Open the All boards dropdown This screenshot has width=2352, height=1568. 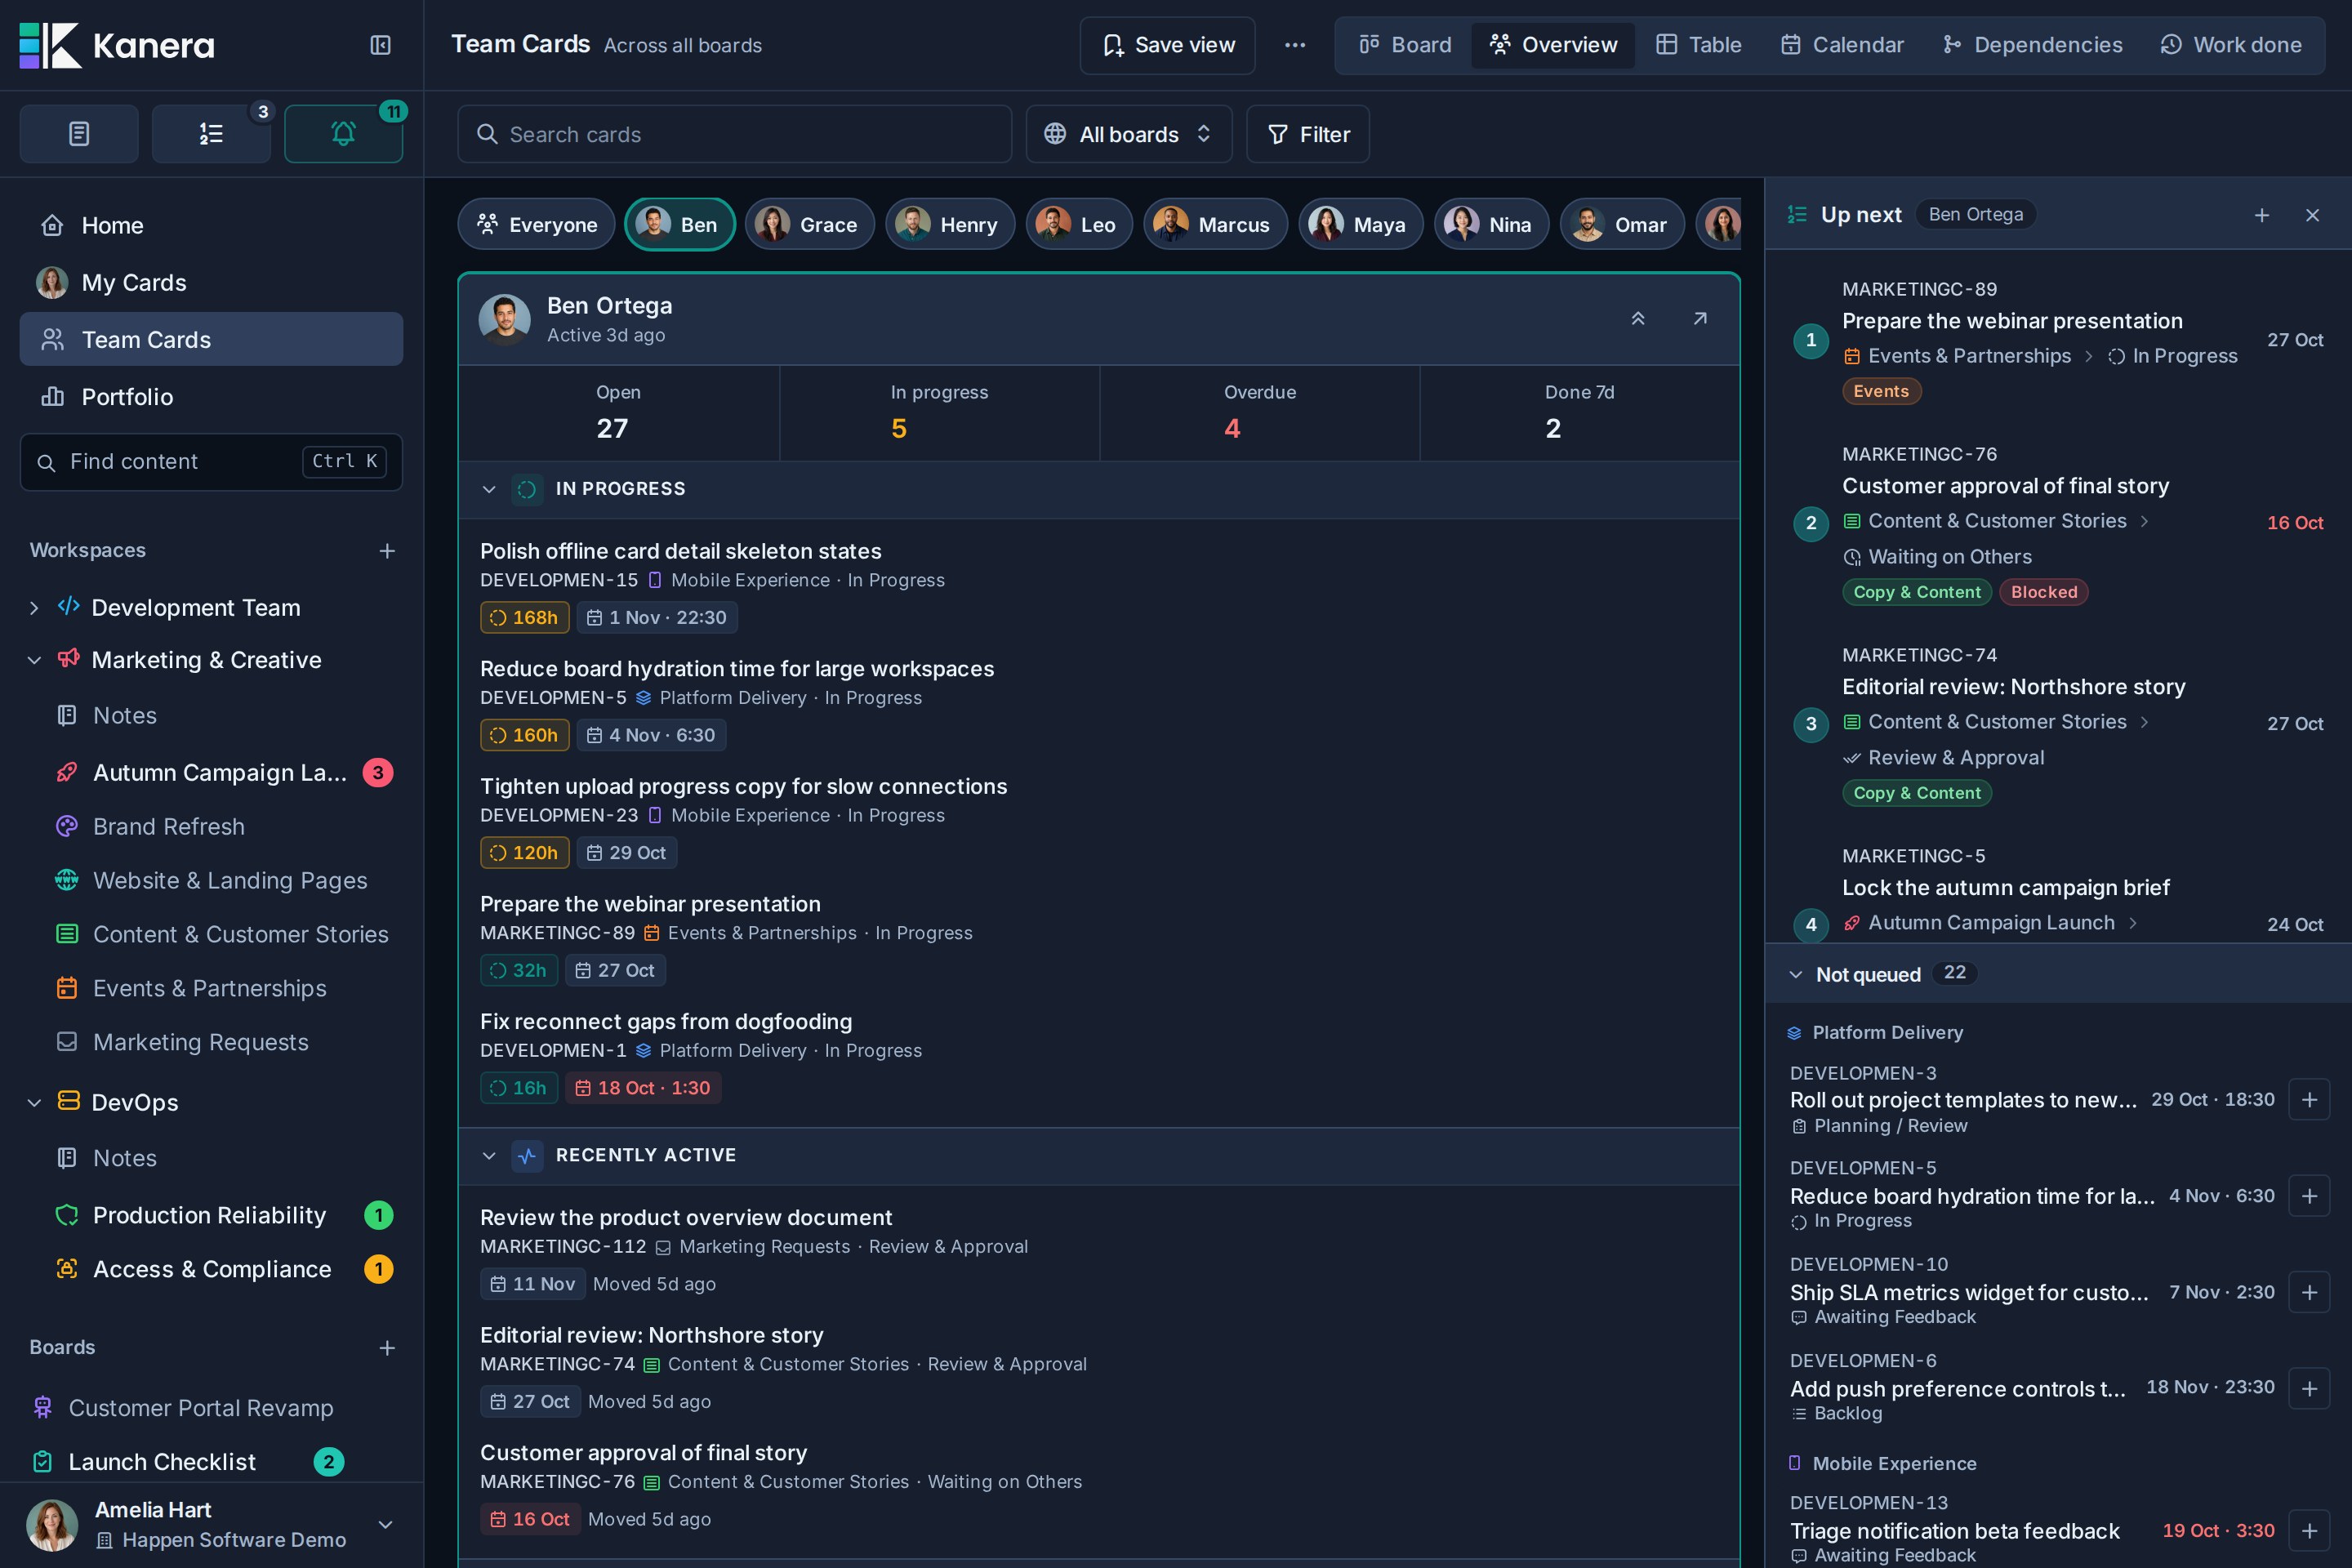[1129, 134]
